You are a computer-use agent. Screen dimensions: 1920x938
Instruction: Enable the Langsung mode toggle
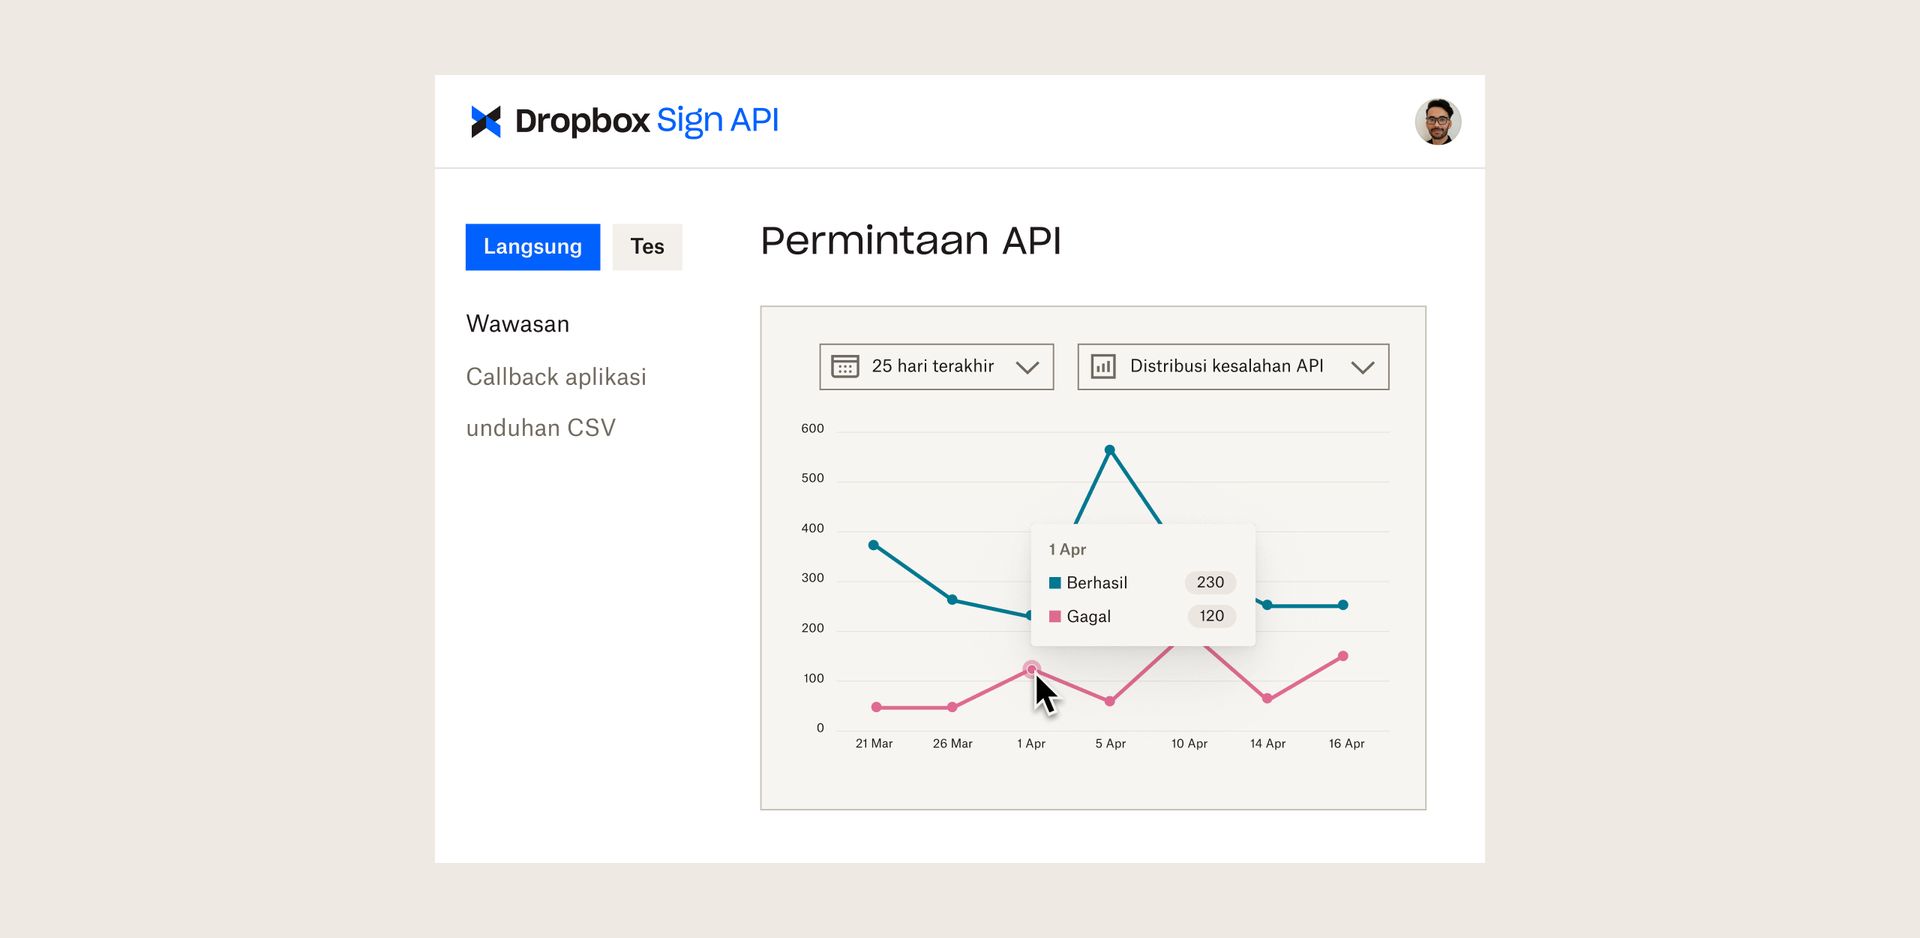532,246
